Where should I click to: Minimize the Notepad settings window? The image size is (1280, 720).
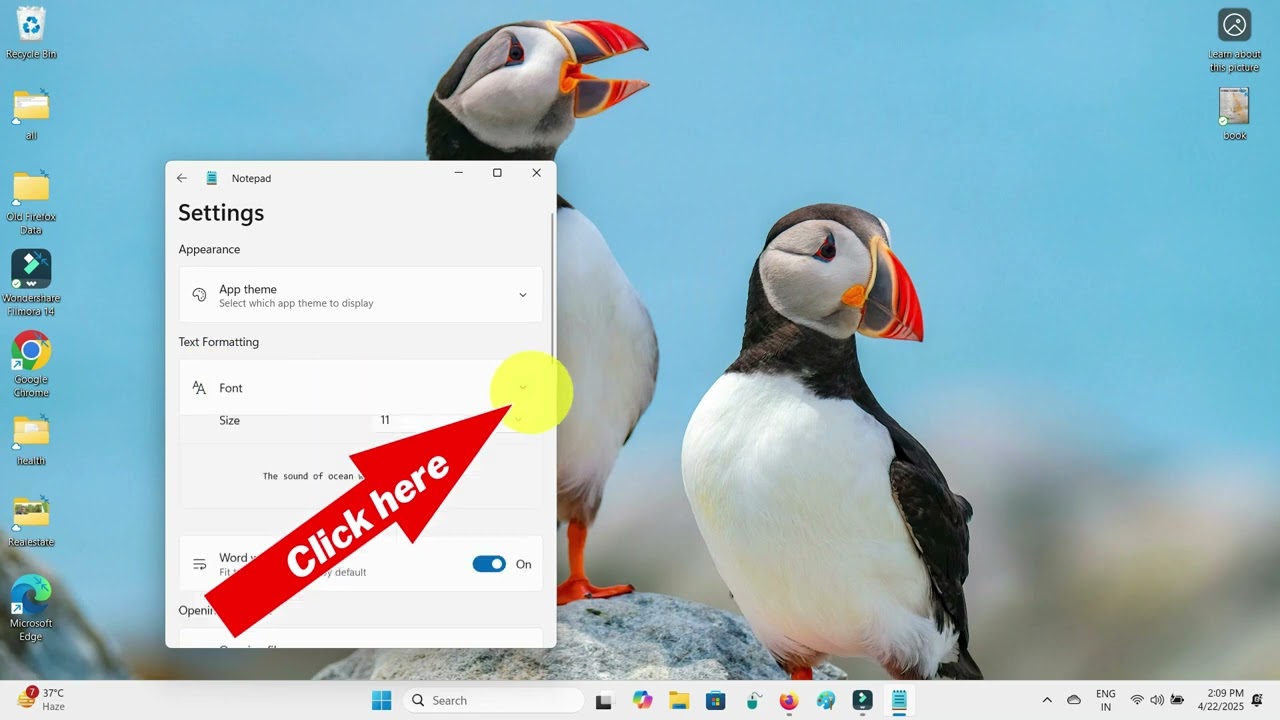[x=458, y=173]
